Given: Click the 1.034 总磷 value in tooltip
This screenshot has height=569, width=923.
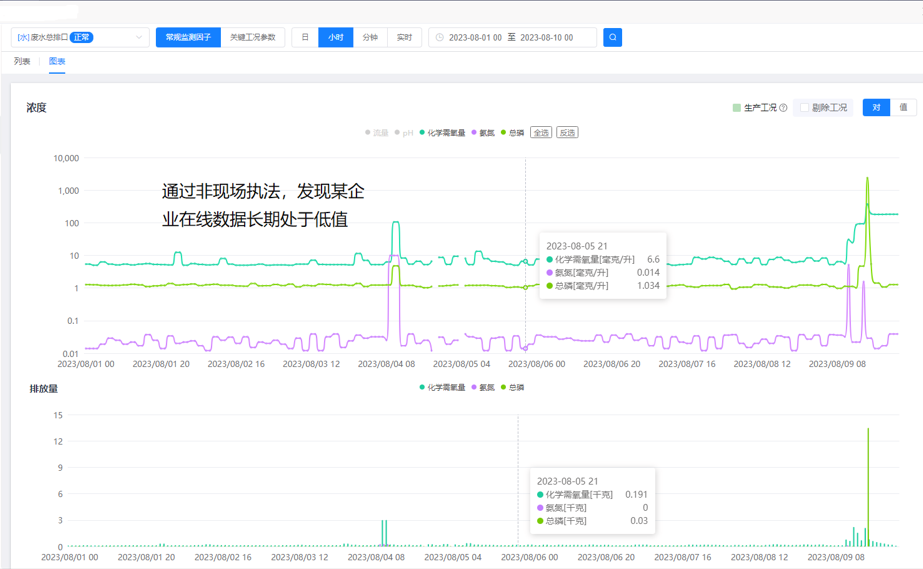Looking at the screenshot, I should click(648, 285).
